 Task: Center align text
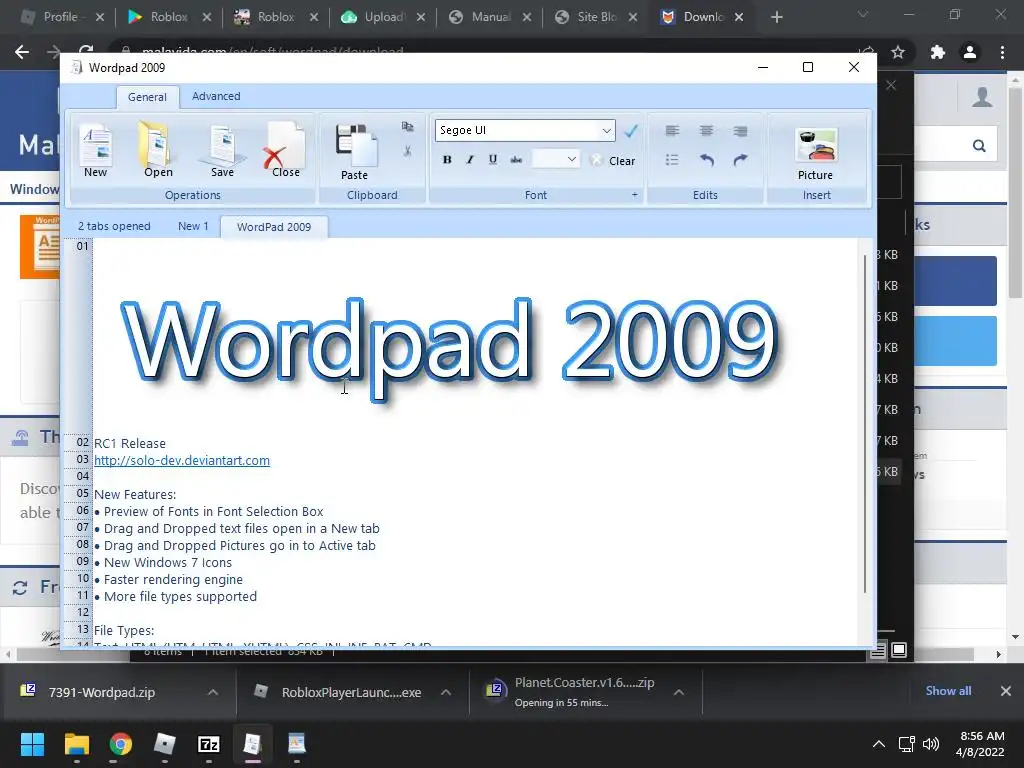(x=706, y=131)
